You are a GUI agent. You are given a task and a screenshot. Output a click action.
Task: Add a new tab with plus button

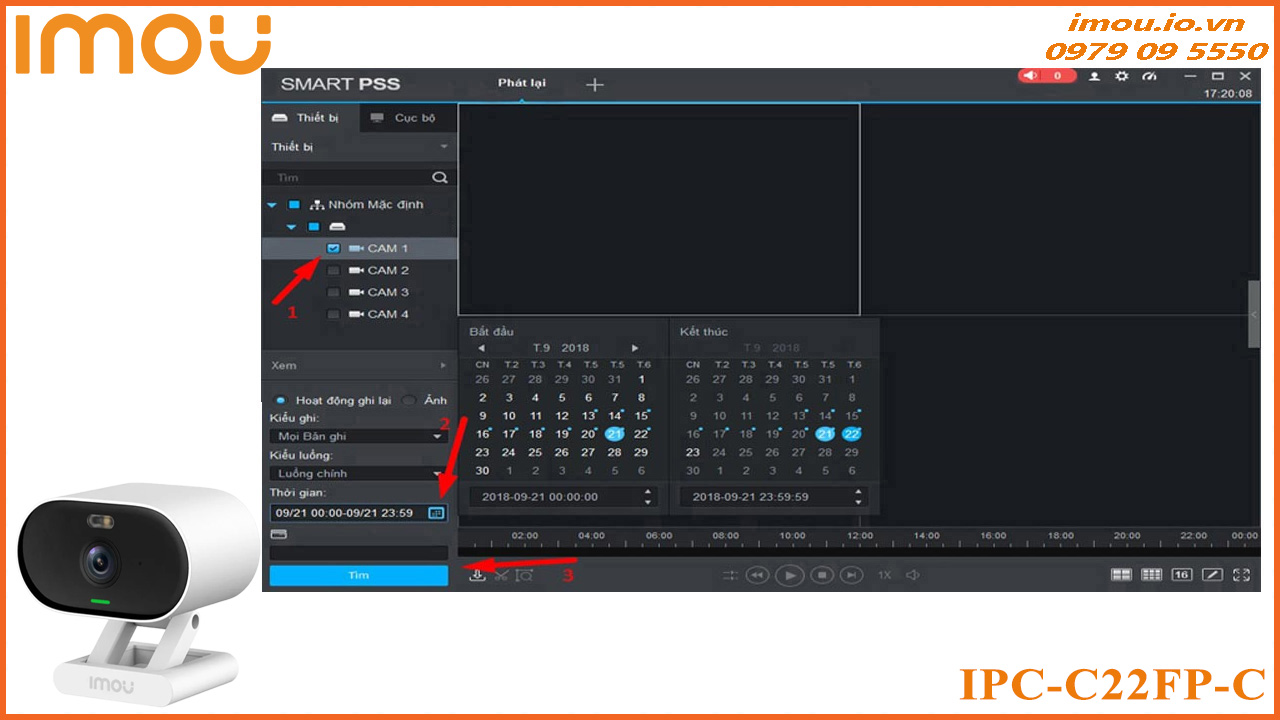point(594,85)
